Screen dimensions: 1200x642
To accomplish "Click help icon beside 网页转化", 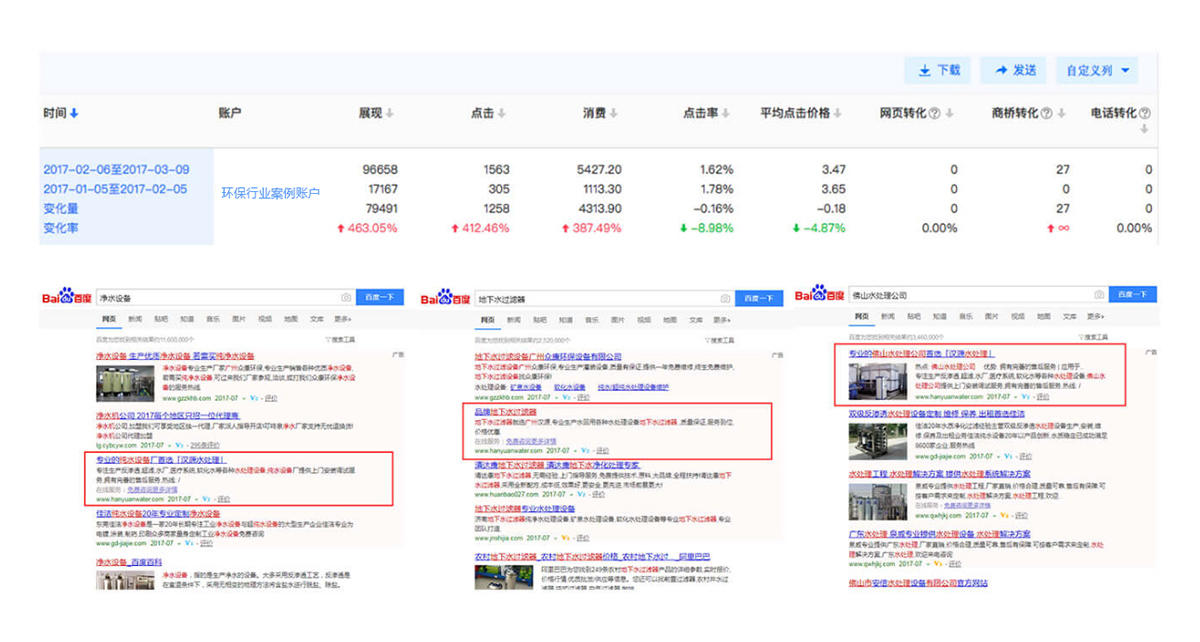I will click(935, 114).
